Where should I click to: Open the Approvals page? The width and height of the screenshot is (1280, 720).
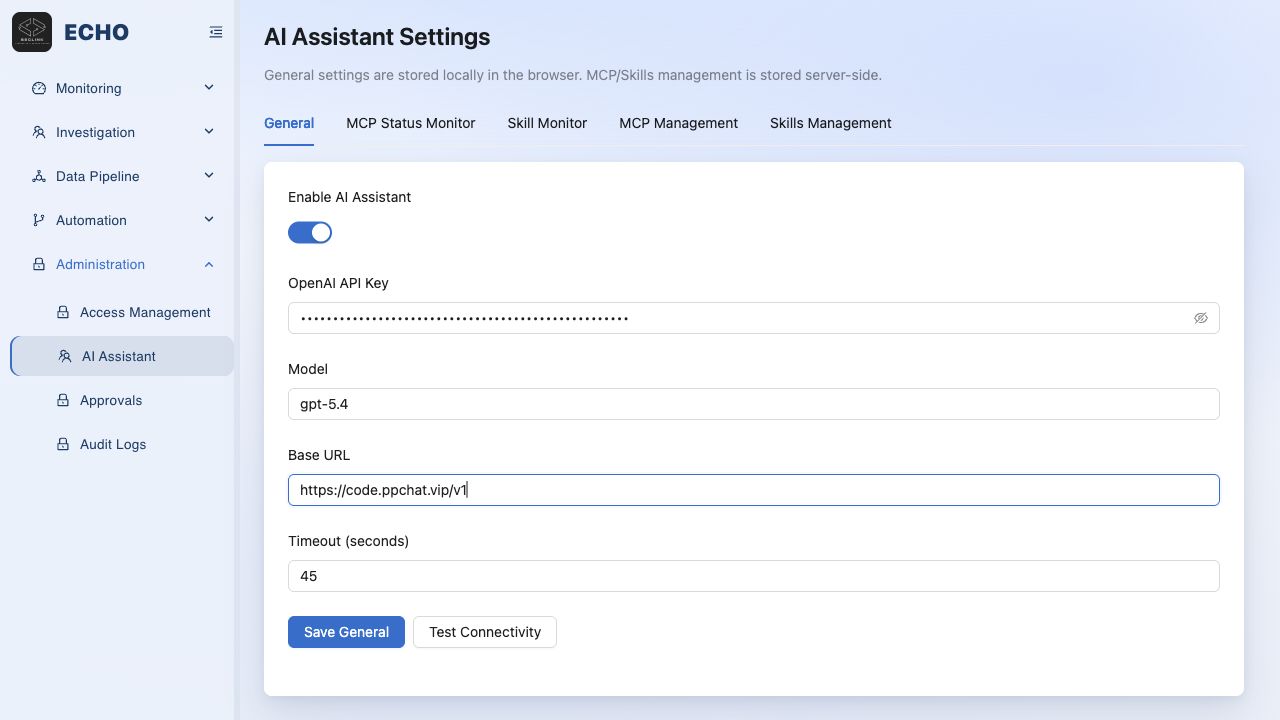point(122,400)
